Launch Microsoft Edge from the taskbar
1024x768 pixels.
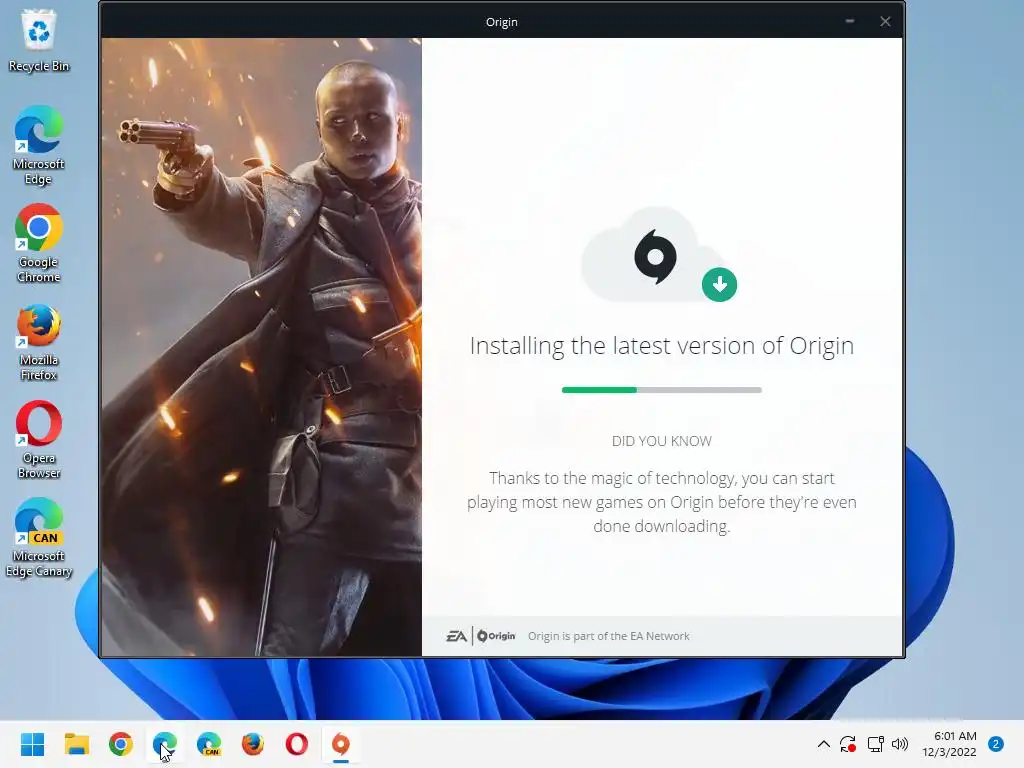[165, 744]
